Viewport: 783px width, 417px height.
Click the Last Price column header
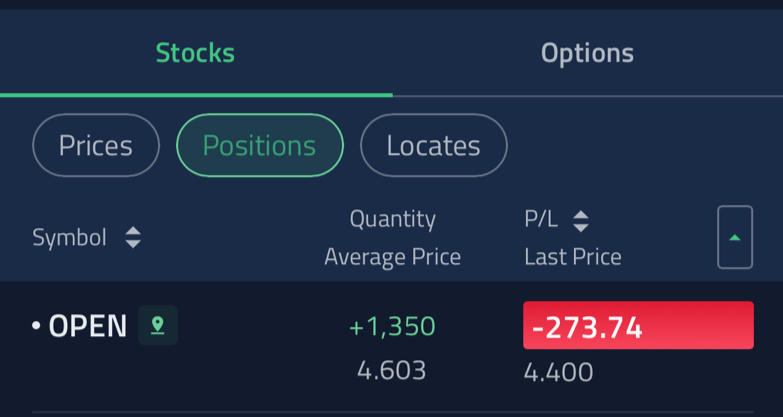pos(573,257)
